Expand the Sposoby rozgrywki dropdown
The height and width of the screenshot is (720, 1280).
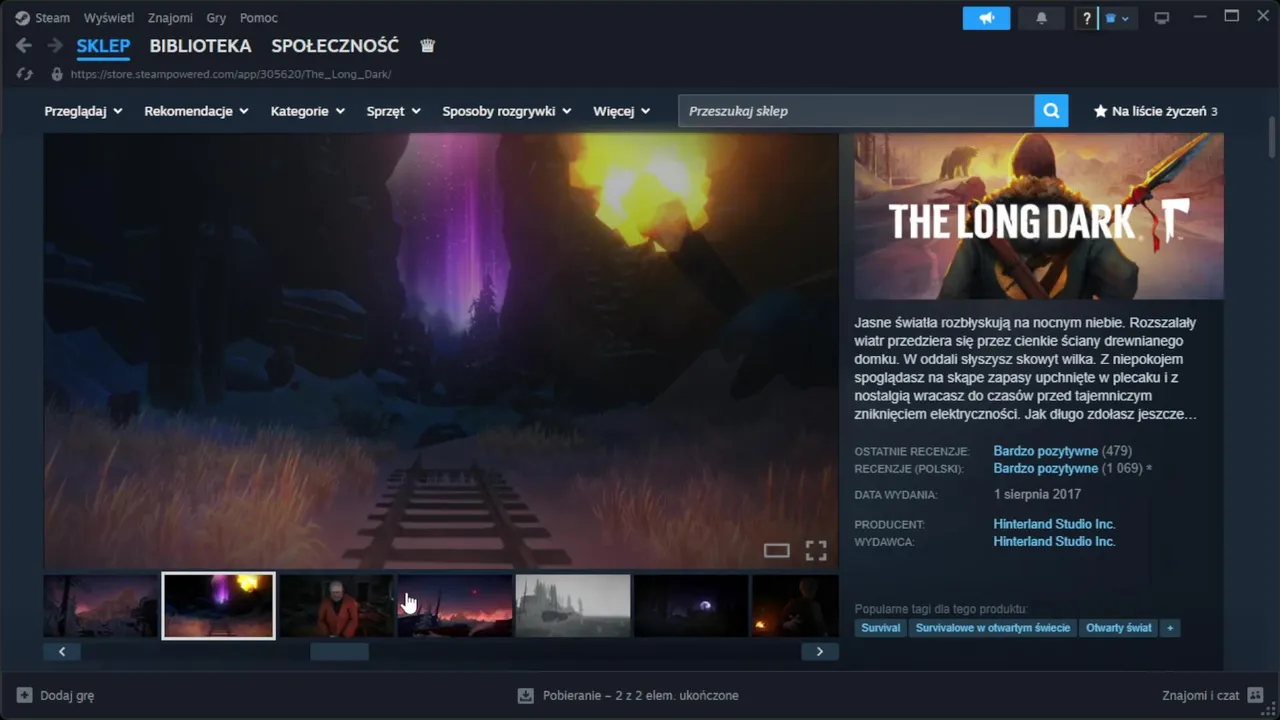(507, 111)
